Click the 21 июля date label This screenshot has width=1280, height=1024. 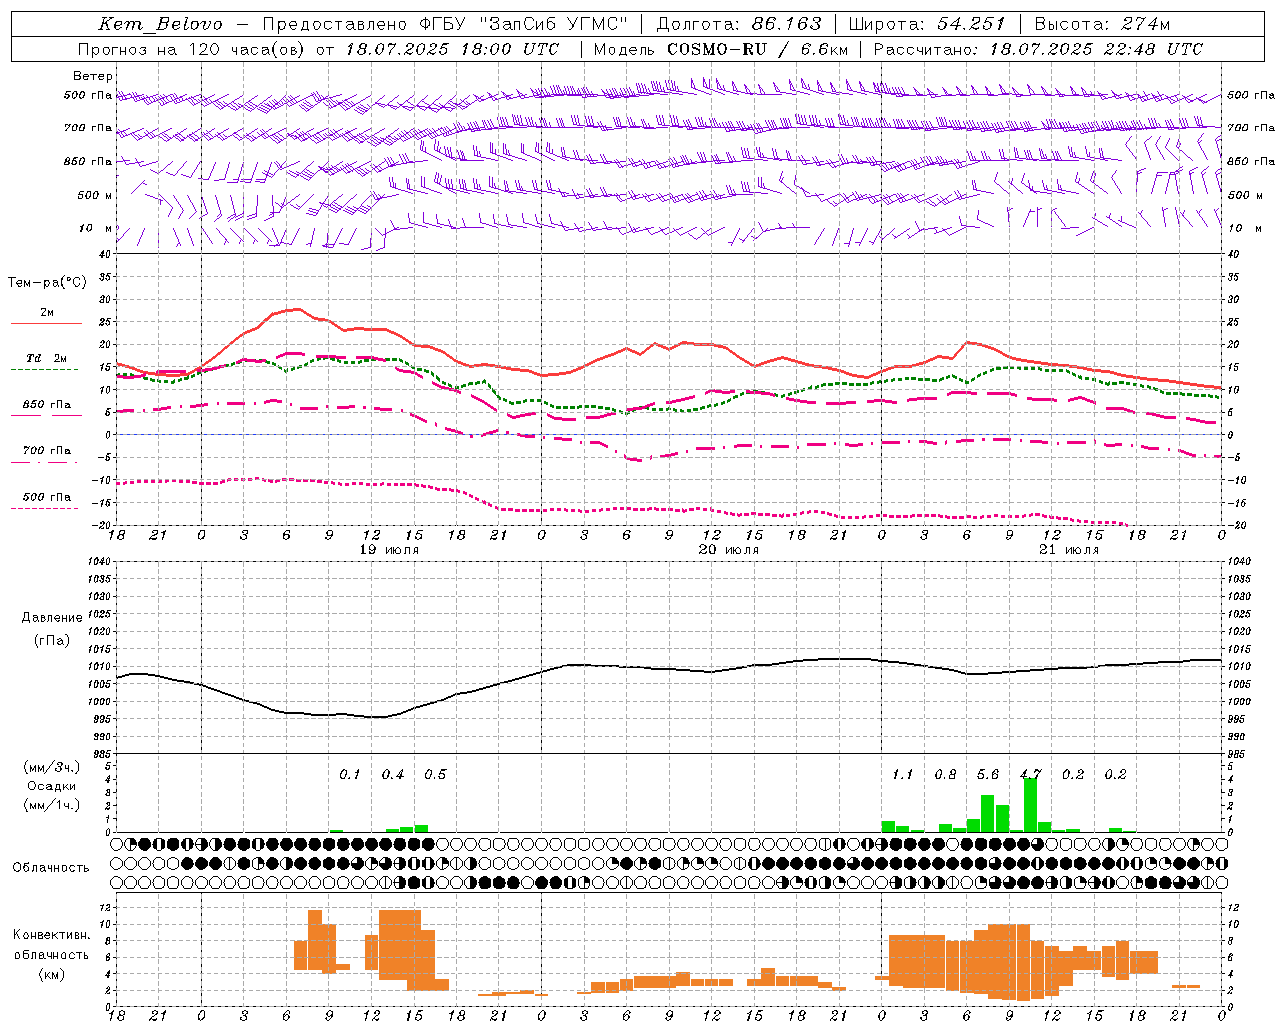click(x=1069, y=550)
